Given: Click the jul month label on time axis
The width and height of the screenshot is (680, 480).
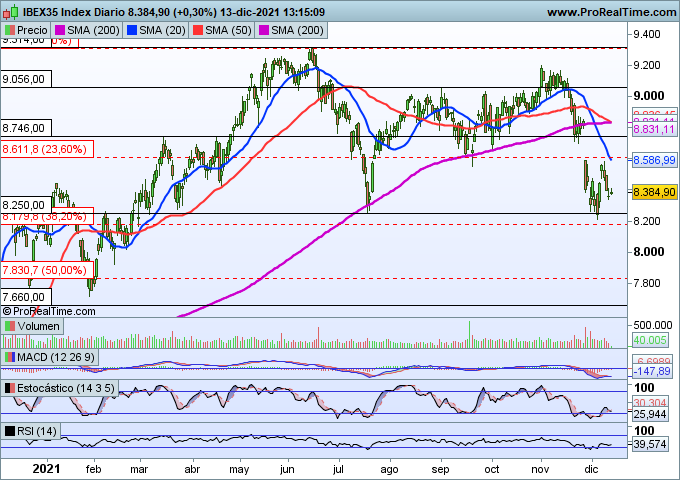Looking at the screenshot, I should pyautogui.click(x=338, y=470).
